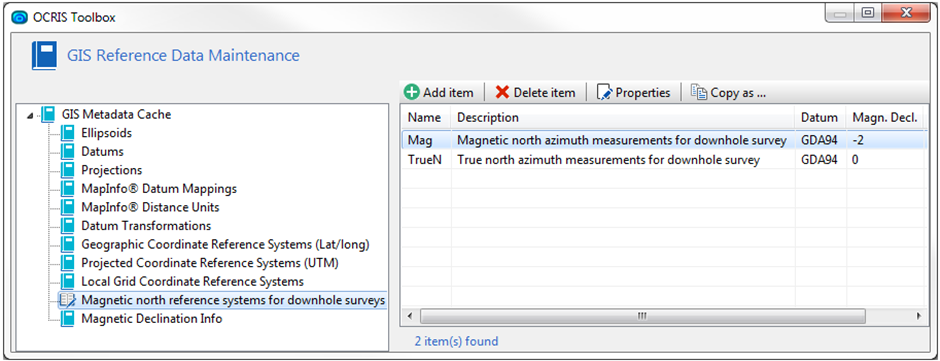Viewport: 940px width, 361px height.
Task: Select MapInfo Distance Units node
Action: [x=150, y=207]
